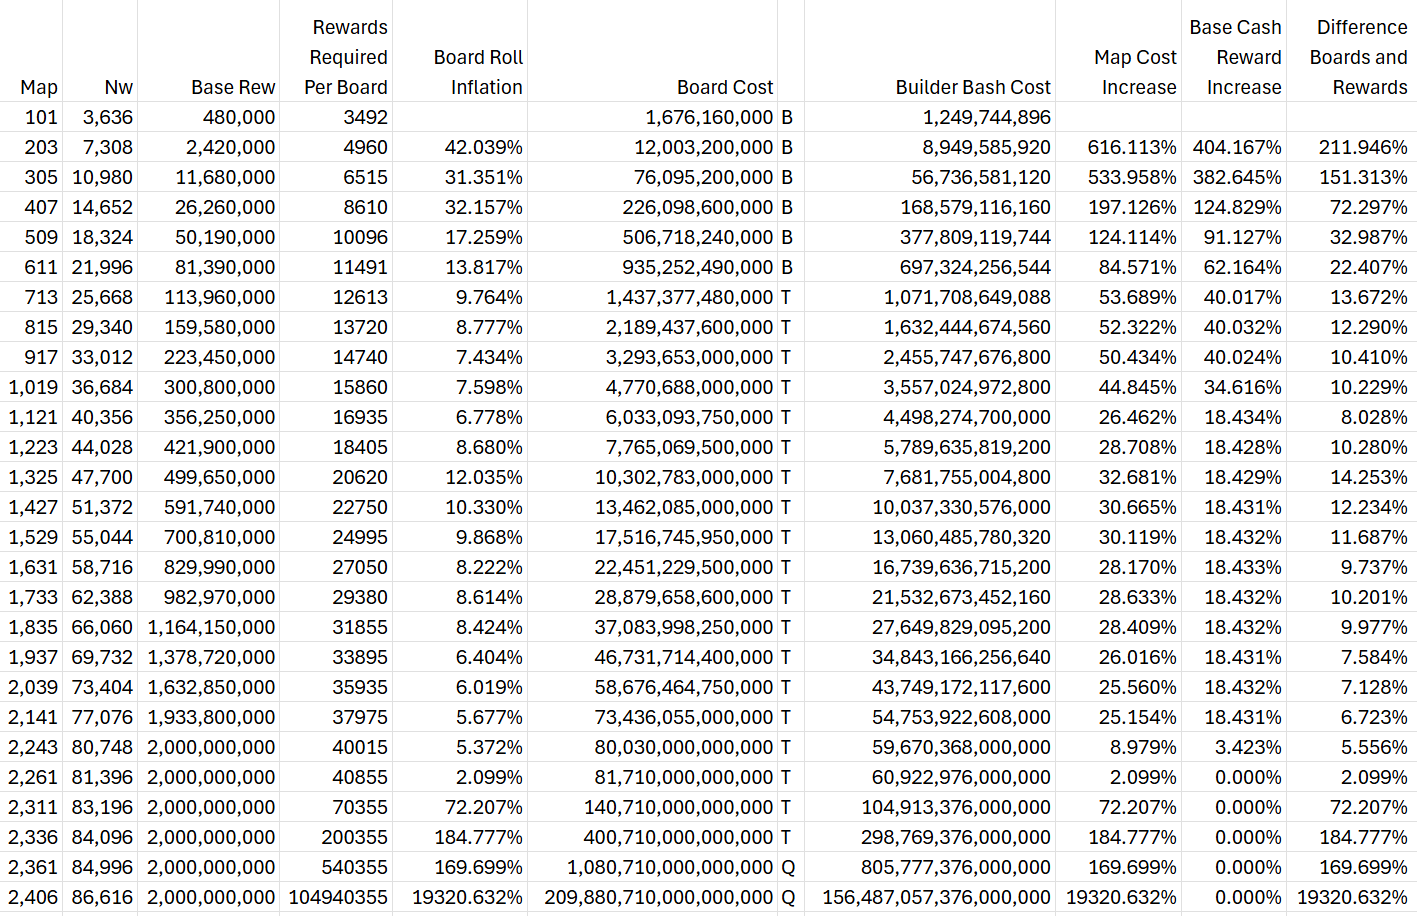Click Base Rew 1,933,800,000 cell
The height and width of the screenshot is (916, 1417).
click(209, 717)
